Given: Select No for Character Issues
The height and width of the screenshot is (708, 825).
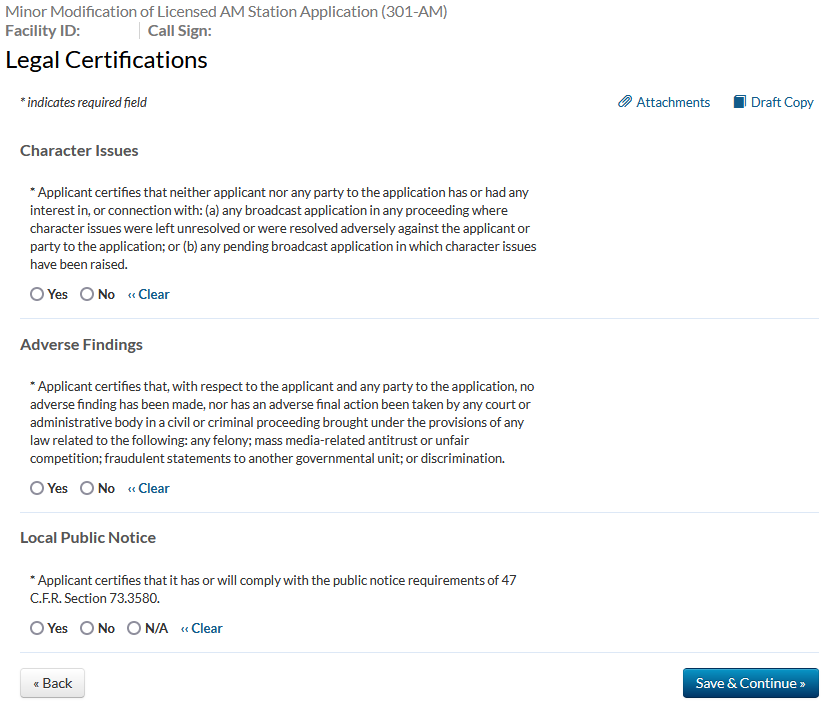Looking at the screenshot, I should tap(87, 294).
